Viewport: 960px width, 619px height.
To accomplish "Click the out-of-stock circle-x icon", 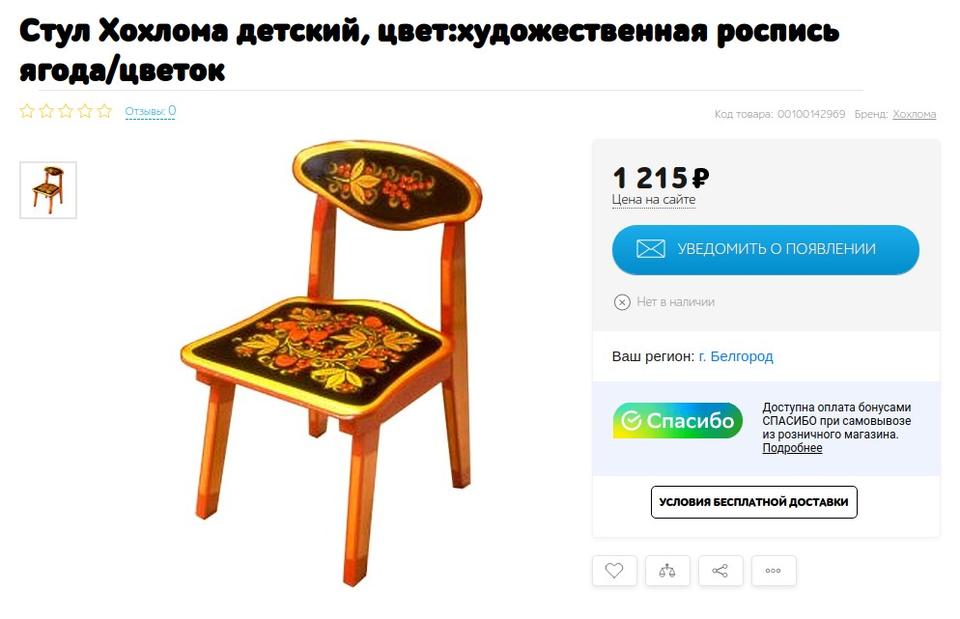I will [x=621, y=302].
